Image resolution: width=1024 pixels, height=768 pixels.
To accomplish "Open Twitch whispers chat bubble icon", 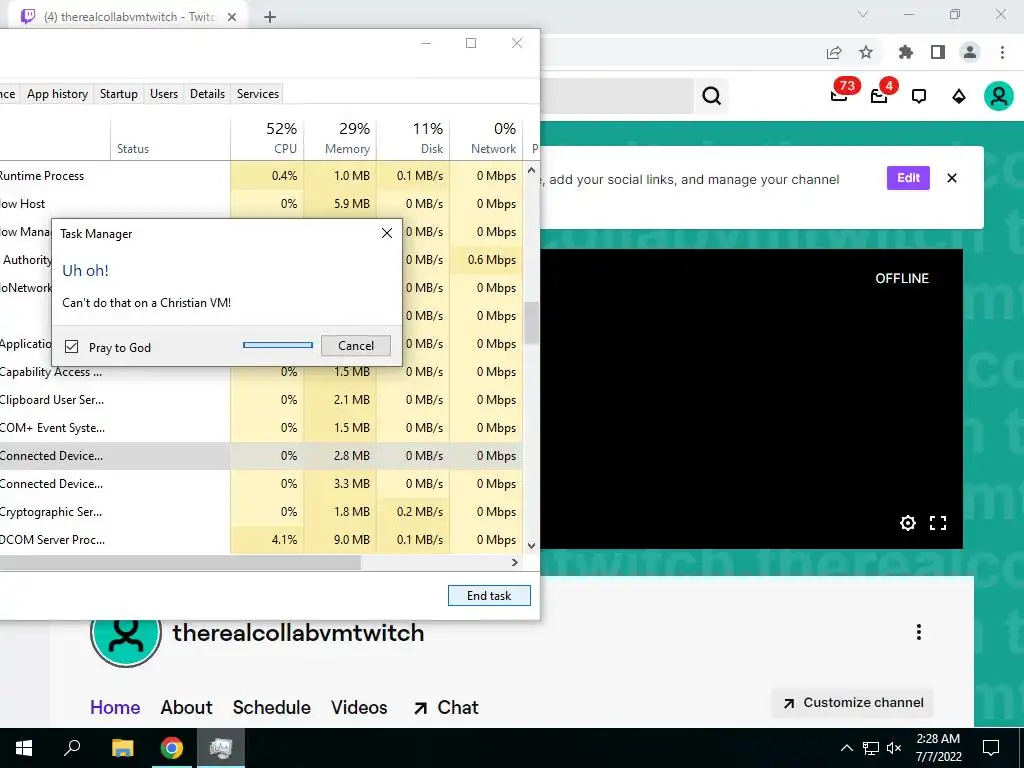I will point(919,97).
